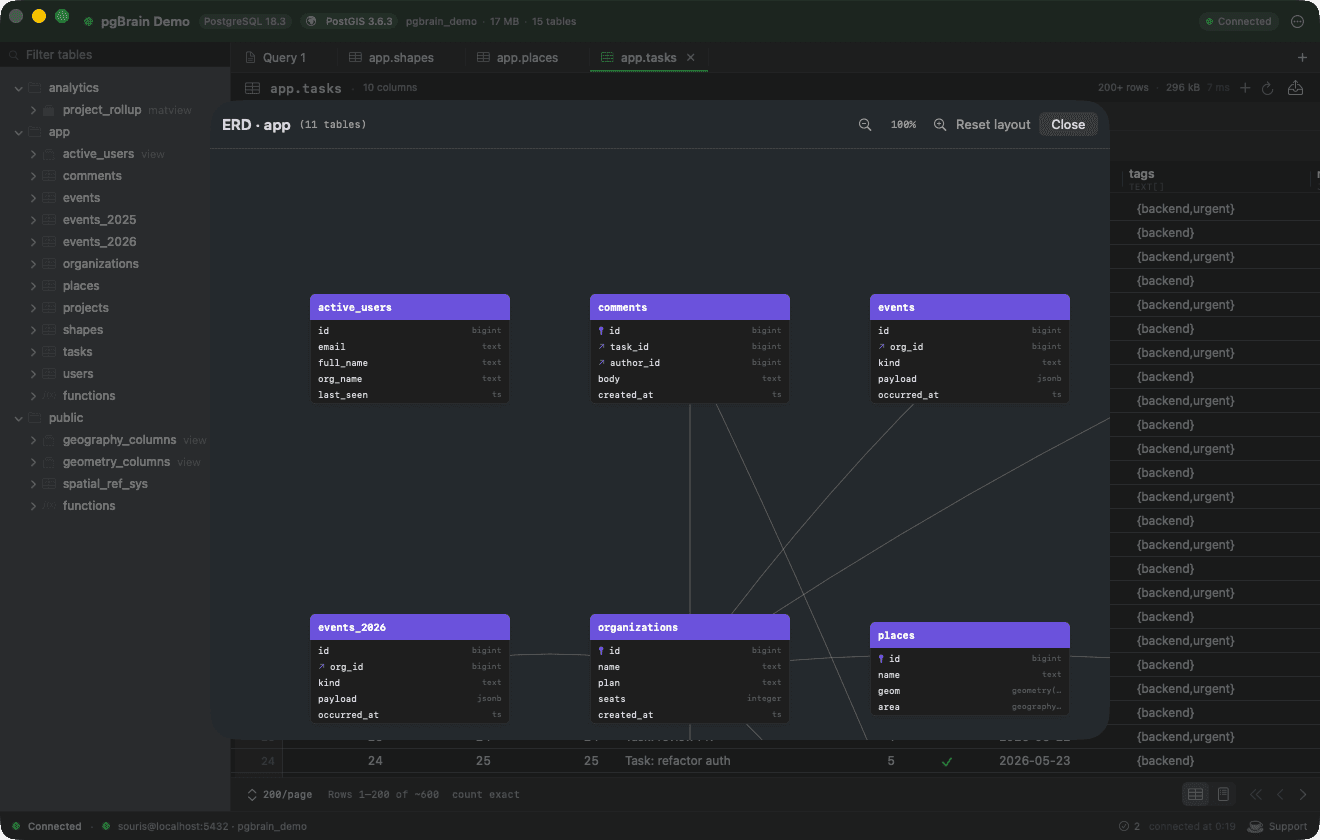
Task: Open the users table in sidebar
Action: (x=78, y=374)
